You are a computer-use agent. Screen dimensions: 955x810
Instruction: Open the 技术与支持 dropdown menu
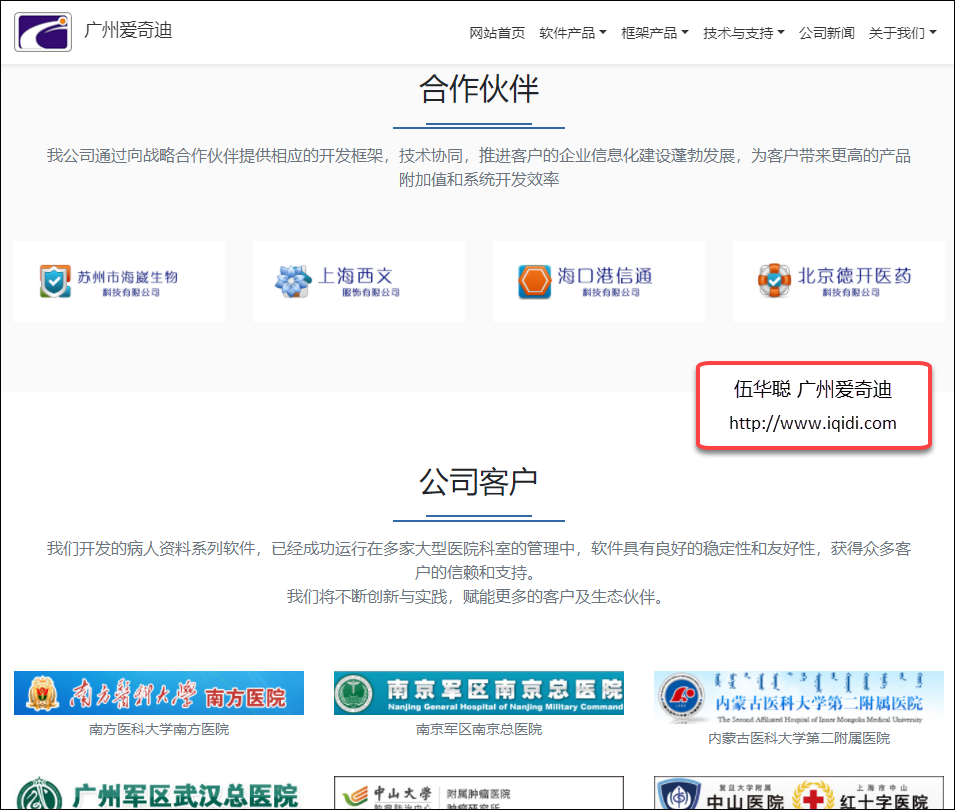point(744,33)
